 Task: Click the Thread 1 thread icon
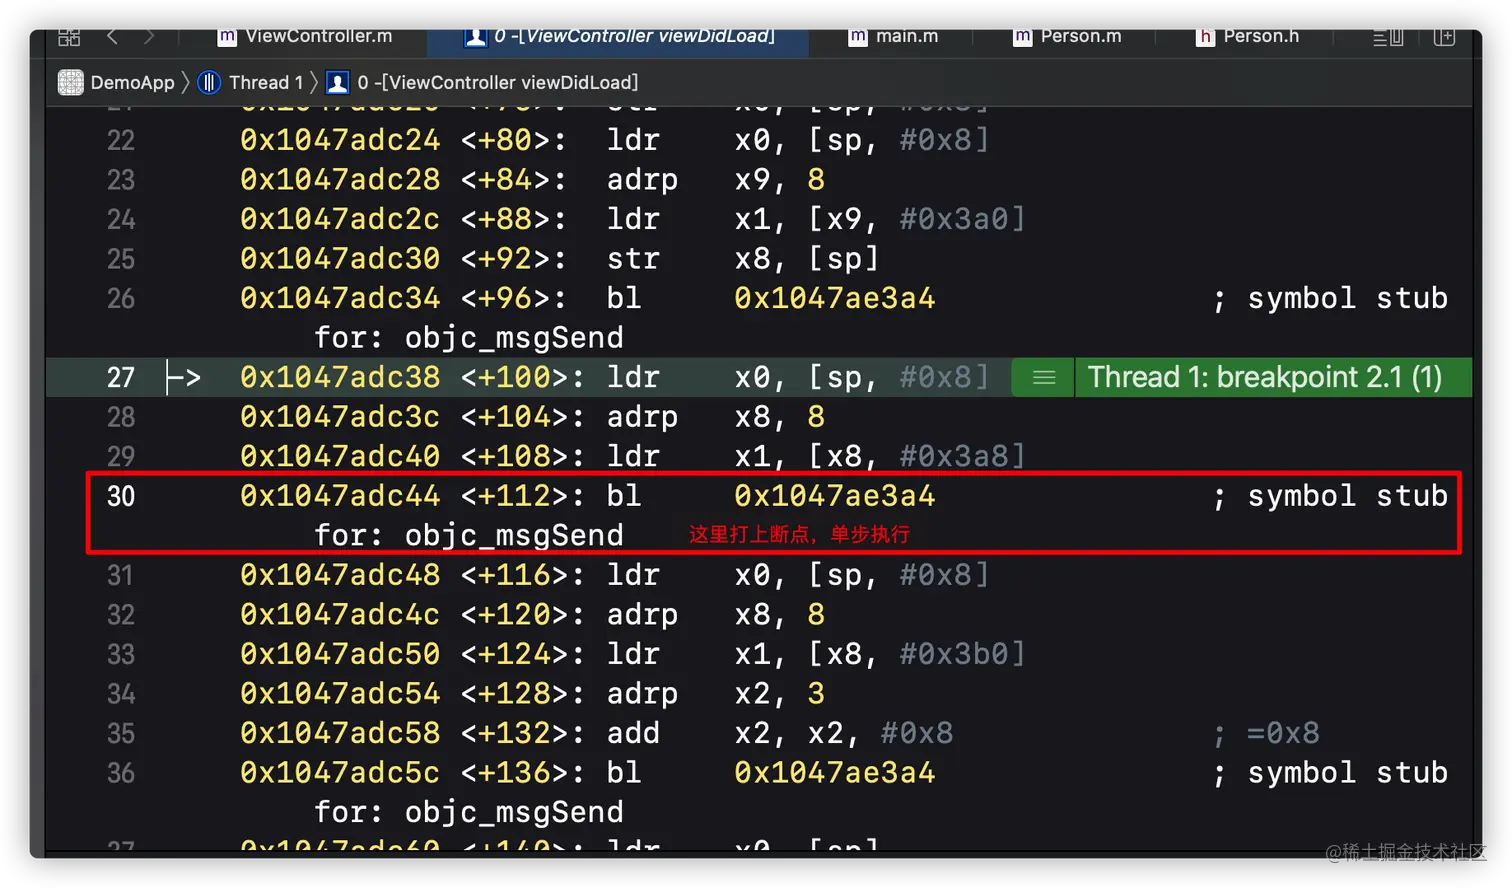click(209, 82)
